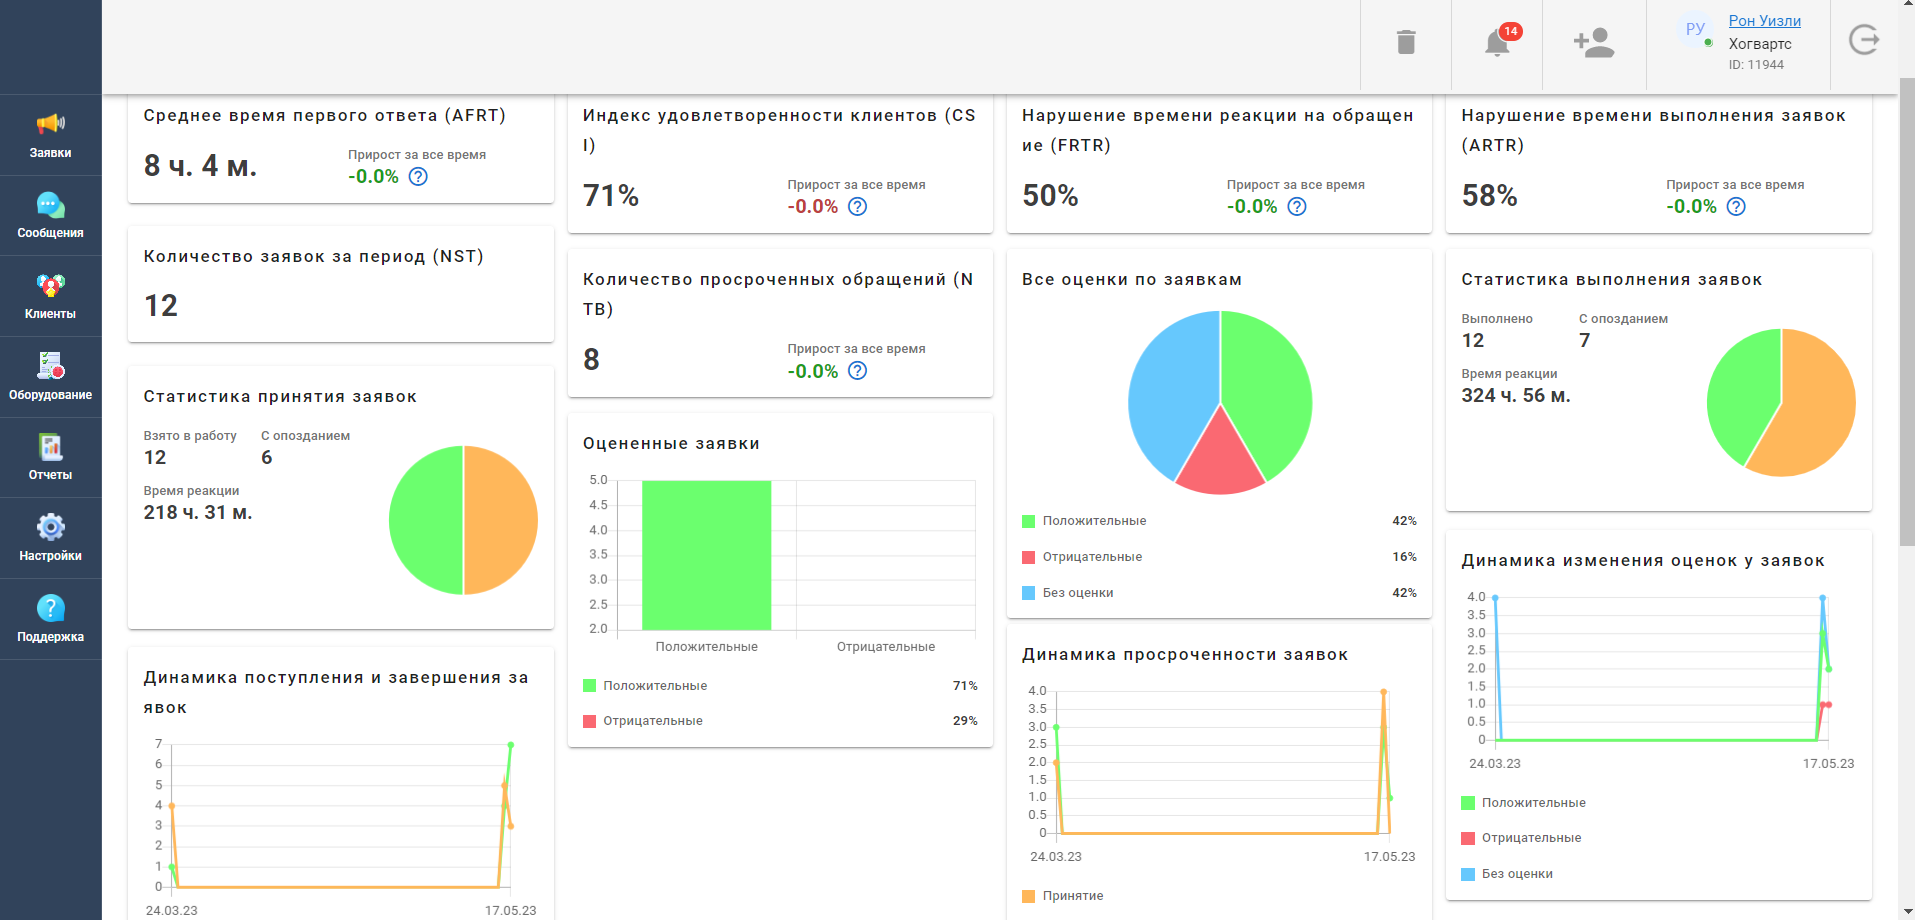Click the РУ user avatar
Screen dimensions: 1915x920
coord(1695,29)
